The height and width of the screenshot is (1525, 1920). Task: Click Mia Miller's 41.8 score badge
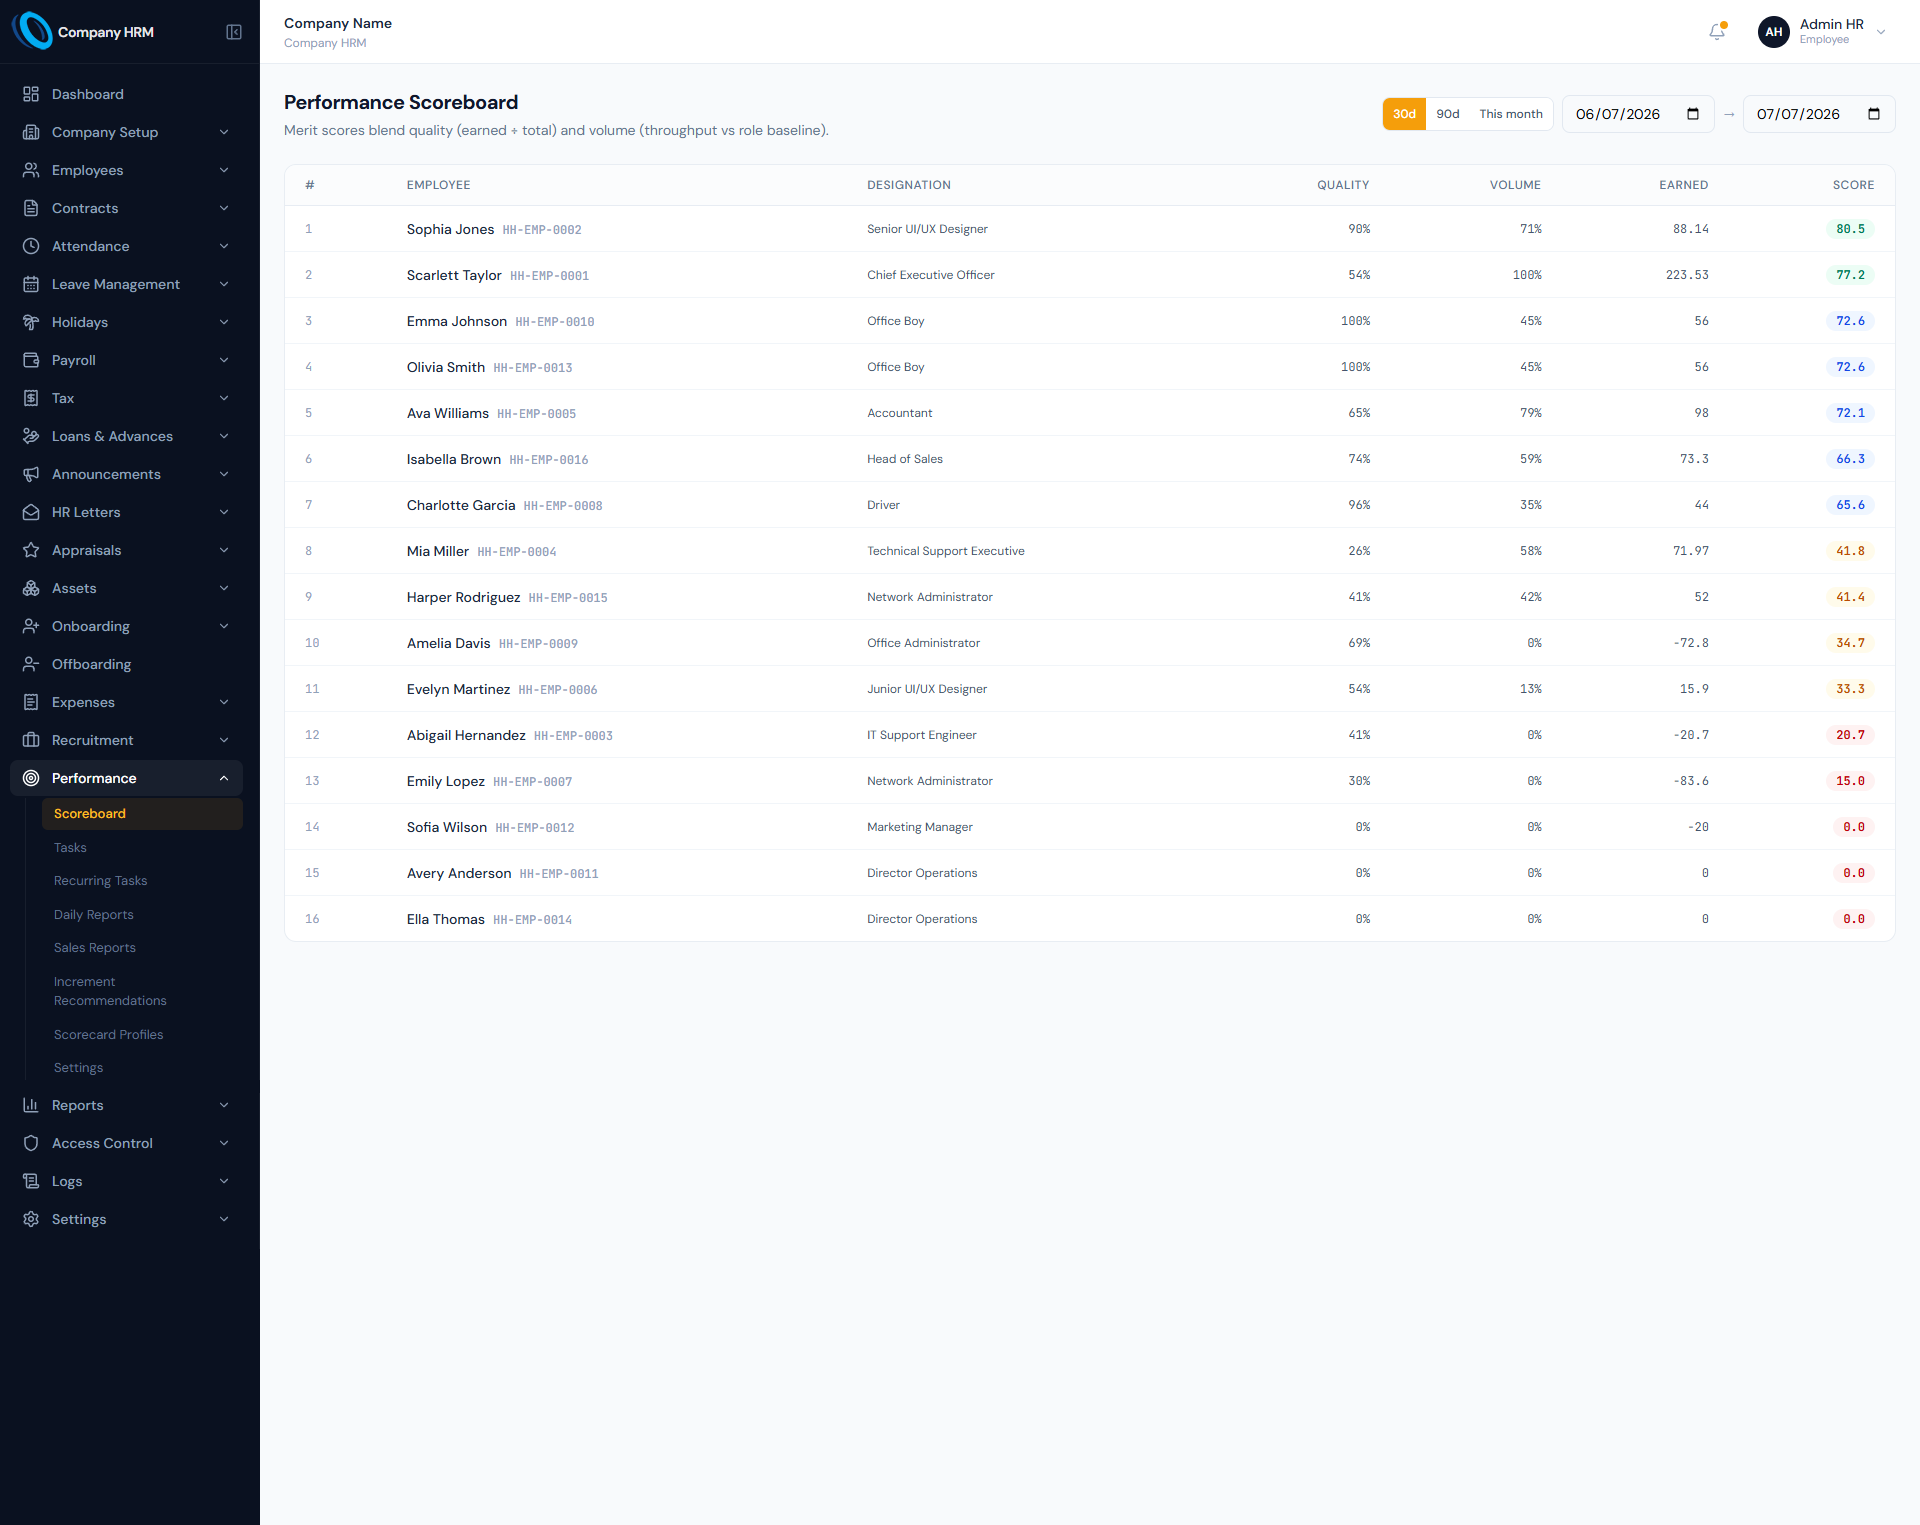[x=1850, y=551]
